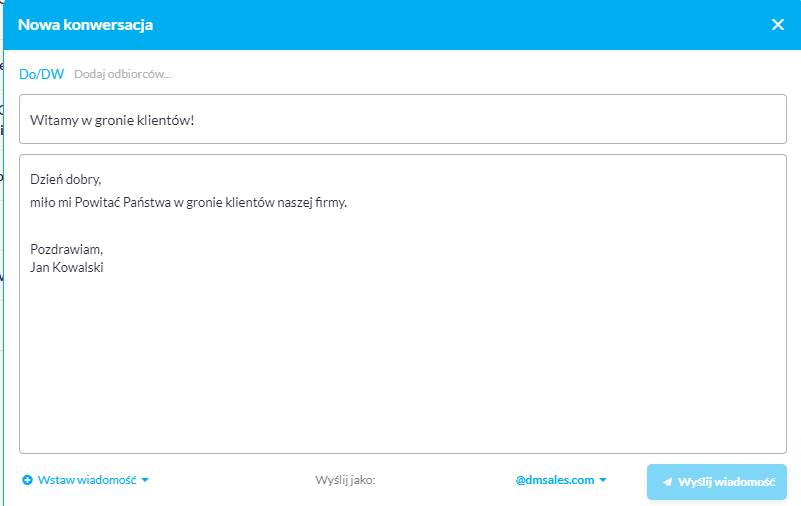Place cursor on the Dzień dobry line
Image resolution: width=801 pixels, height=506 pixels.
click(x=66, y=179)
